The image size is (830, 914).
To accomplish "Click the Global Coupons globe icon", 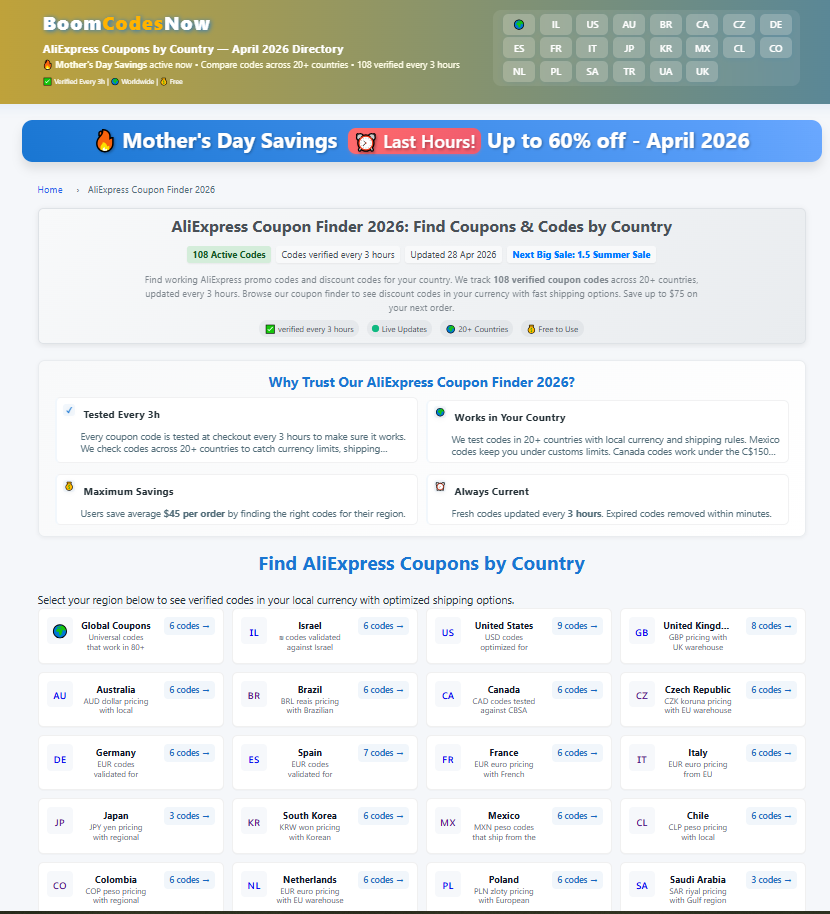I will pyautogui.click(x=60, y=631).
